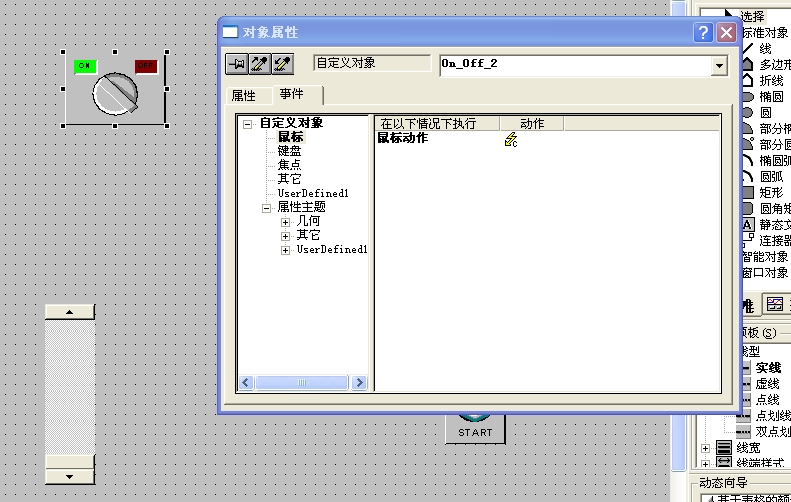Expand the UserDefined1 node under 属性主题
791x502 pixels.
[286, 251]
